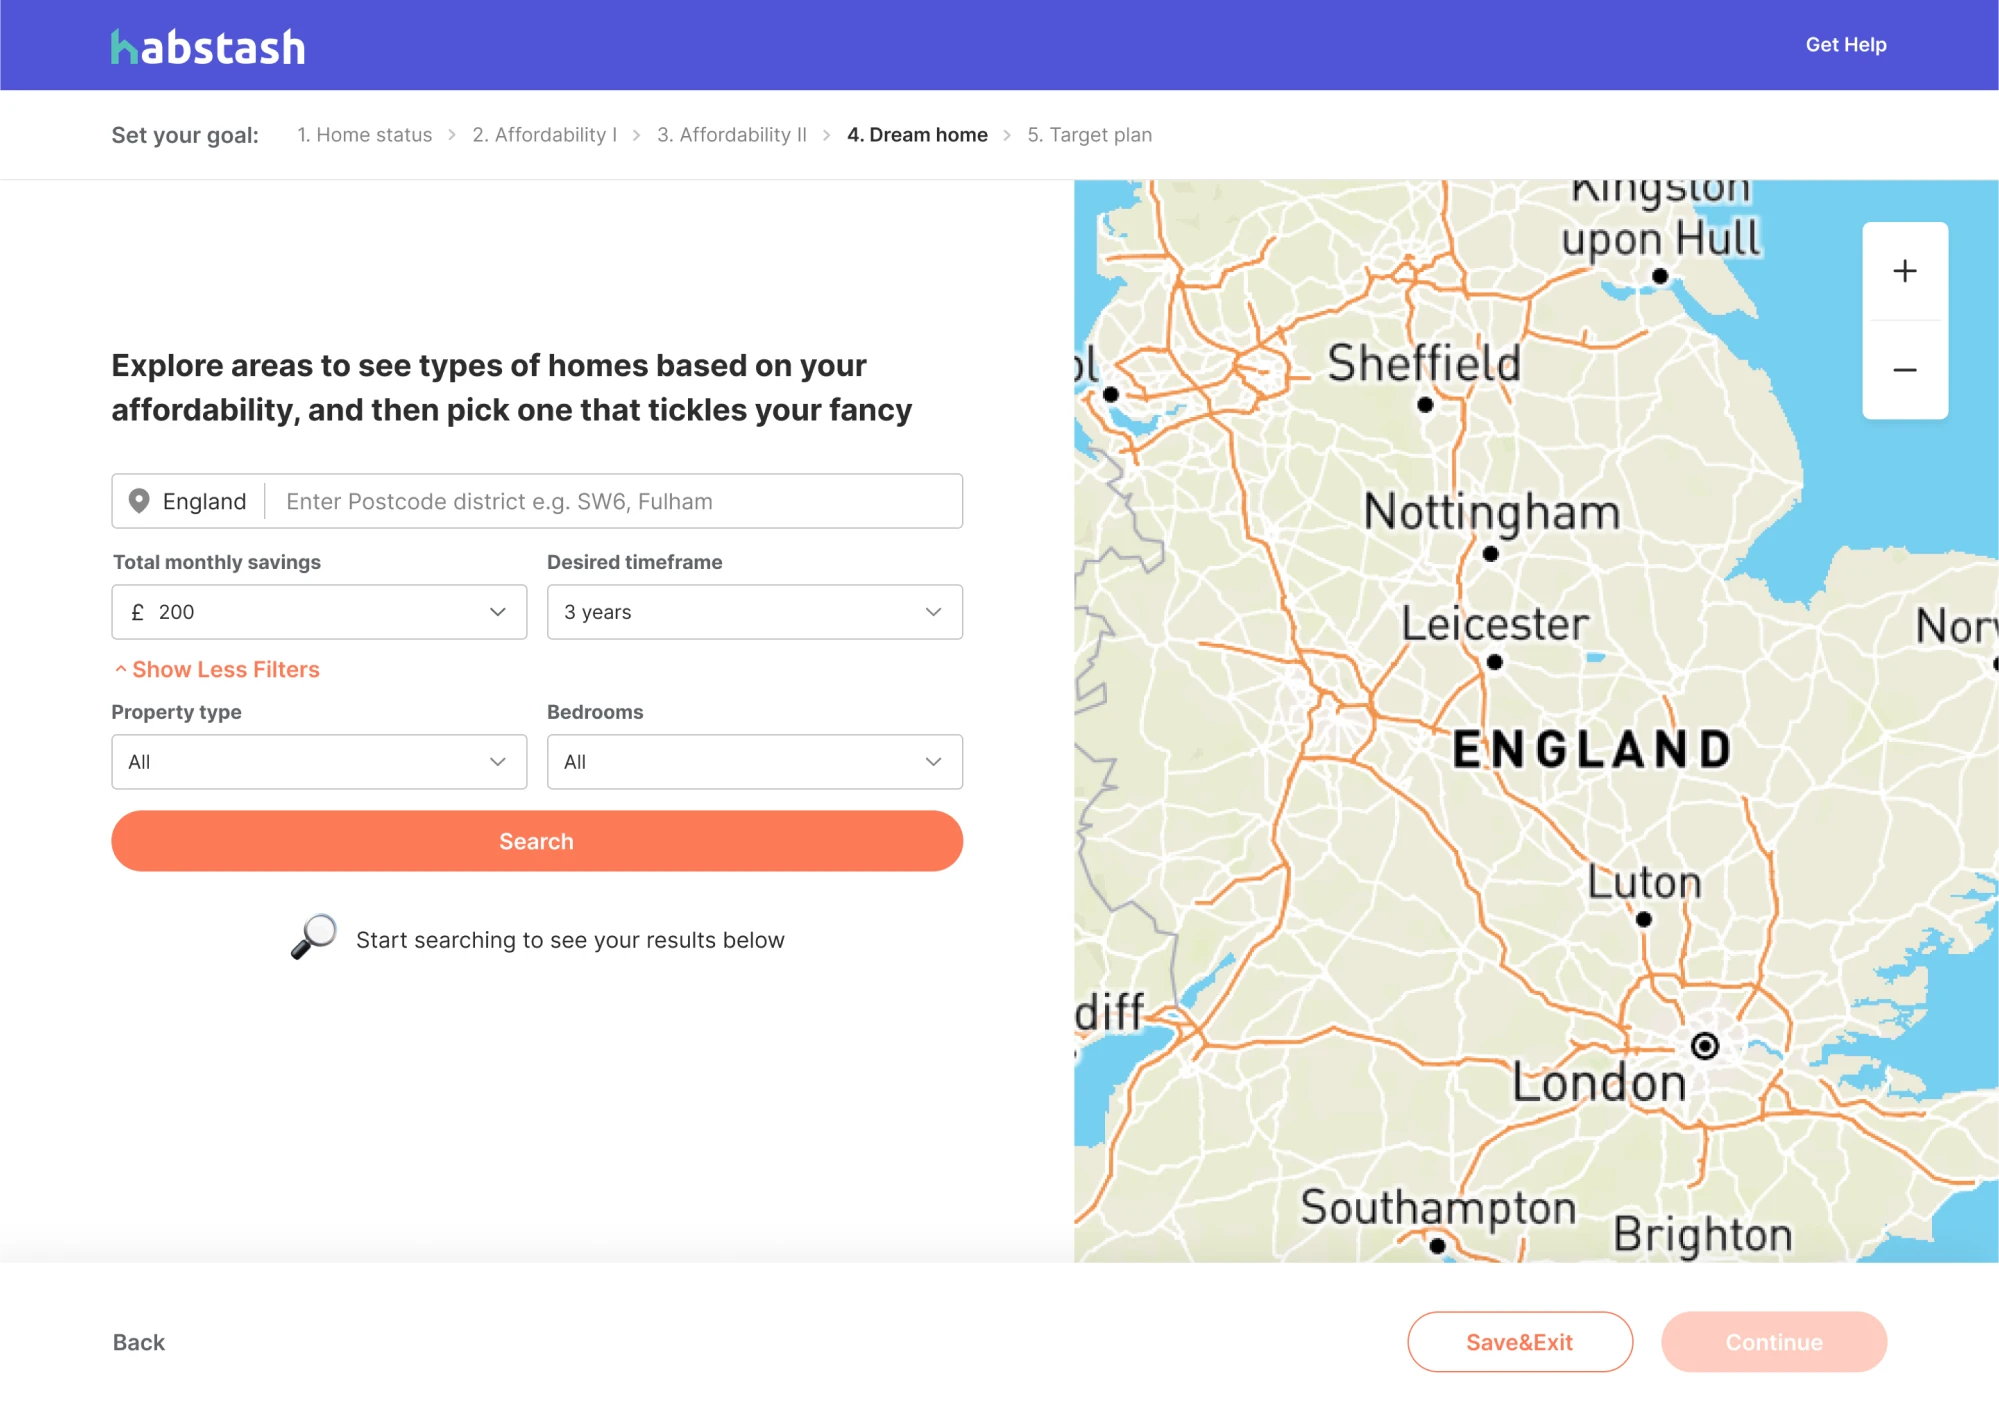Go to step 1. Home status
Image resolution: width=1999 pixels, height=1421 pixels.
364,134
